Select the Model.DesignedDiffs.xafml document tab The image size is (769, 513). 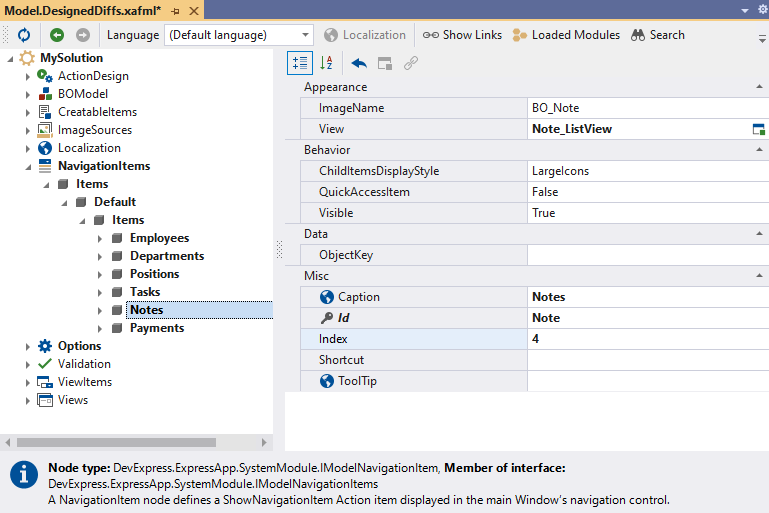pyautogui.click(x=82, y=11)
